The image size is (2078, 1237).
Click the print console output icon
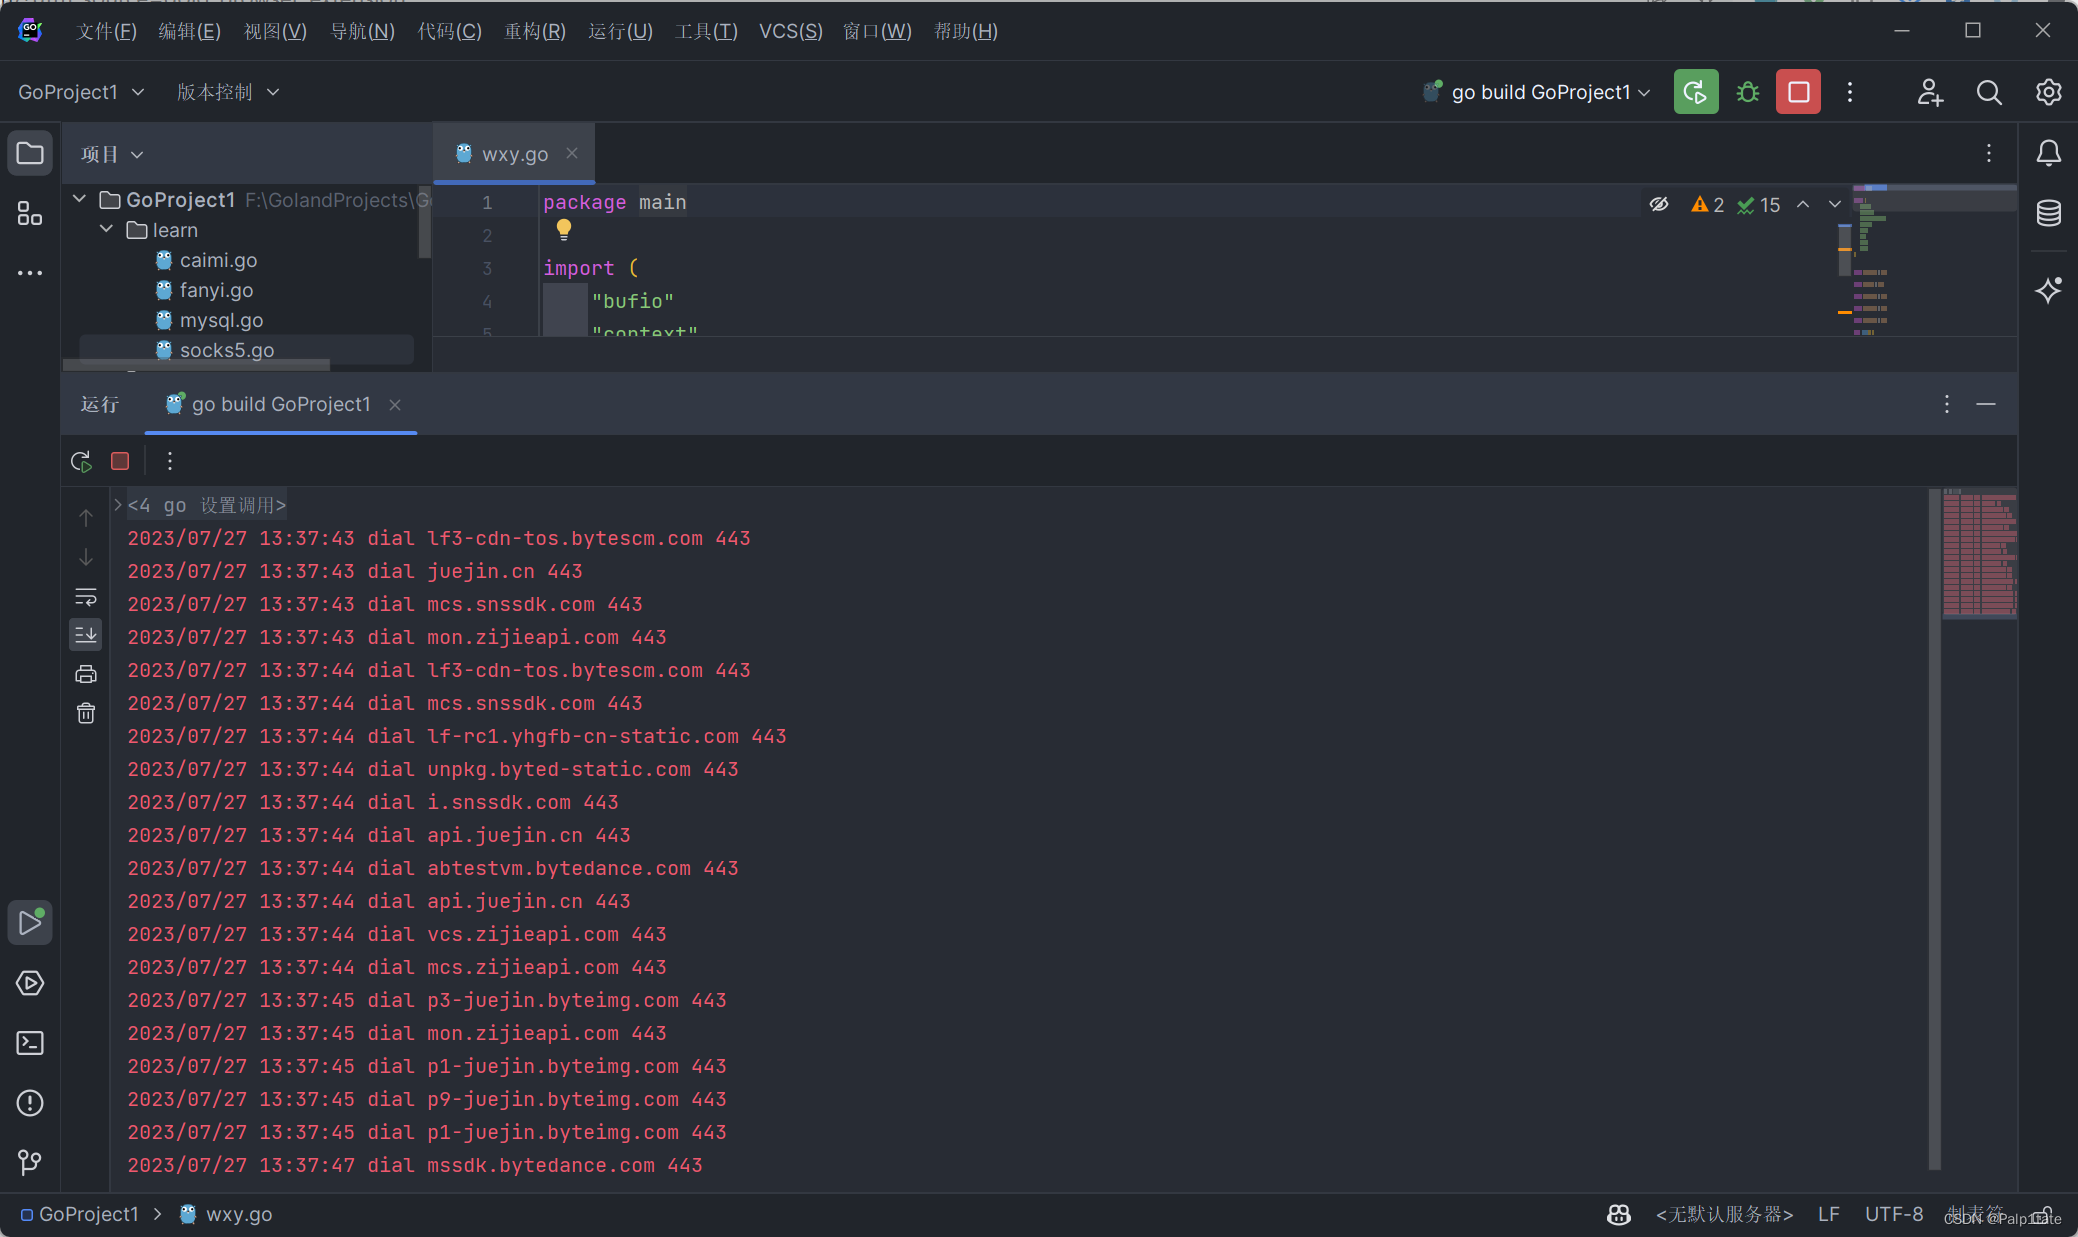point(86,674)
